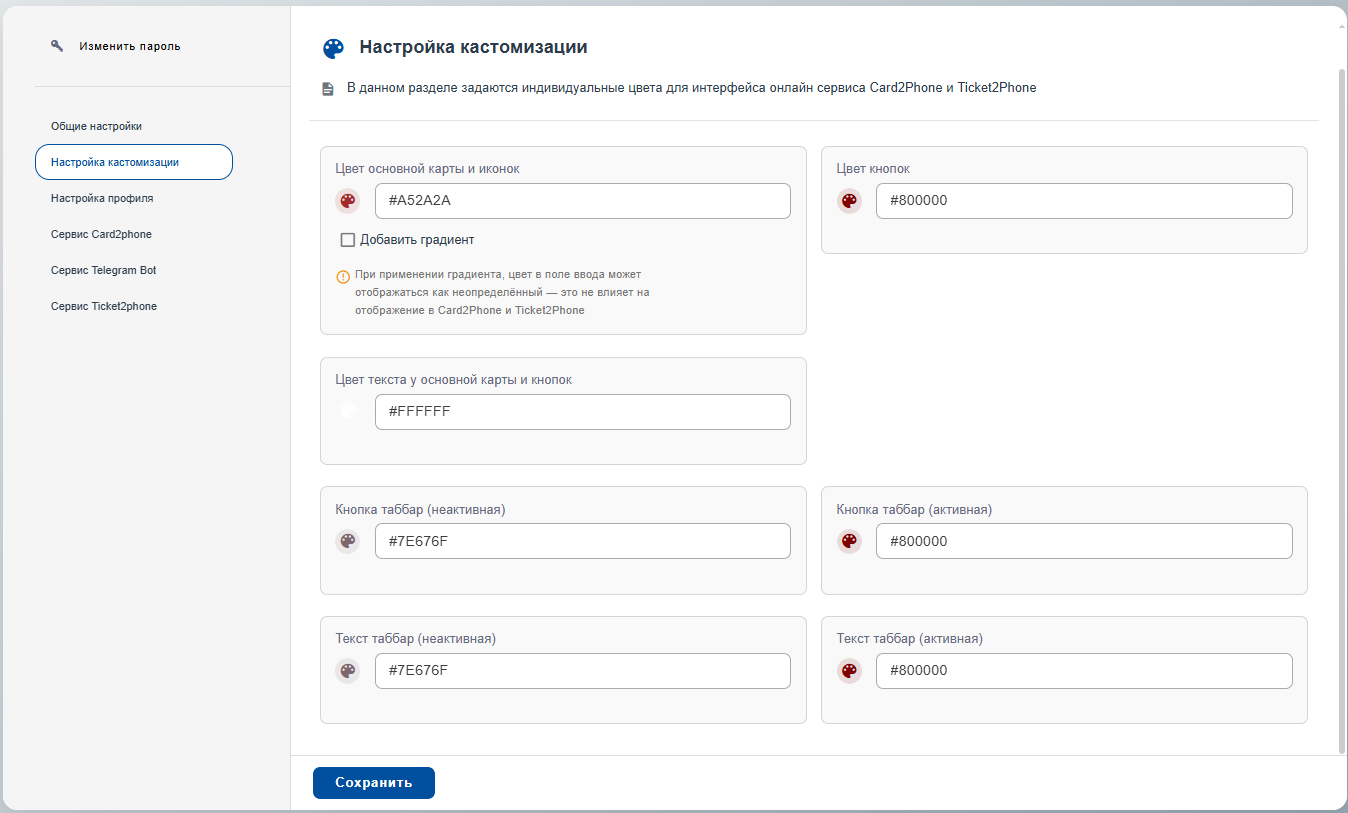Click the document icon before the section description
Viewport: 1348px width, 813px height.
coord(328,89)
